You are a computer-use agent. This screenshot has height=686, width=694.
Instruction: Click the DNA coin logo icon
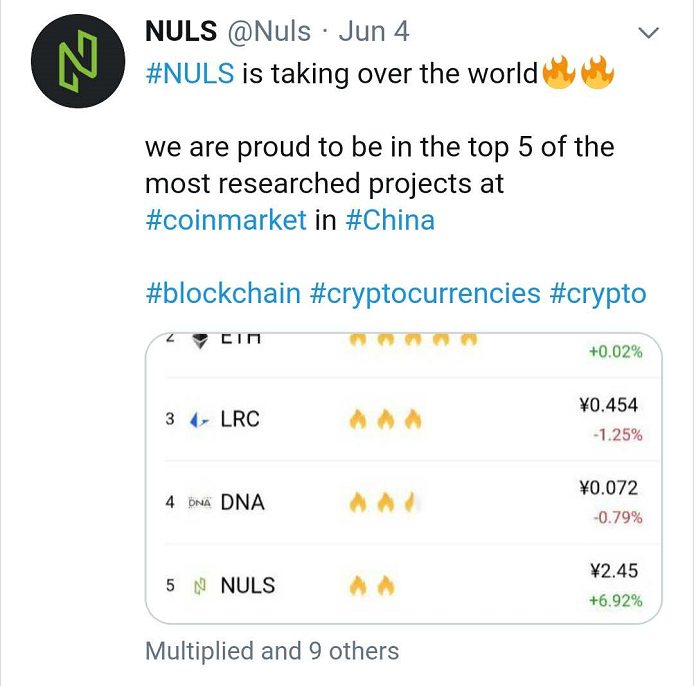pyautogui.click(x=200, y=503)
